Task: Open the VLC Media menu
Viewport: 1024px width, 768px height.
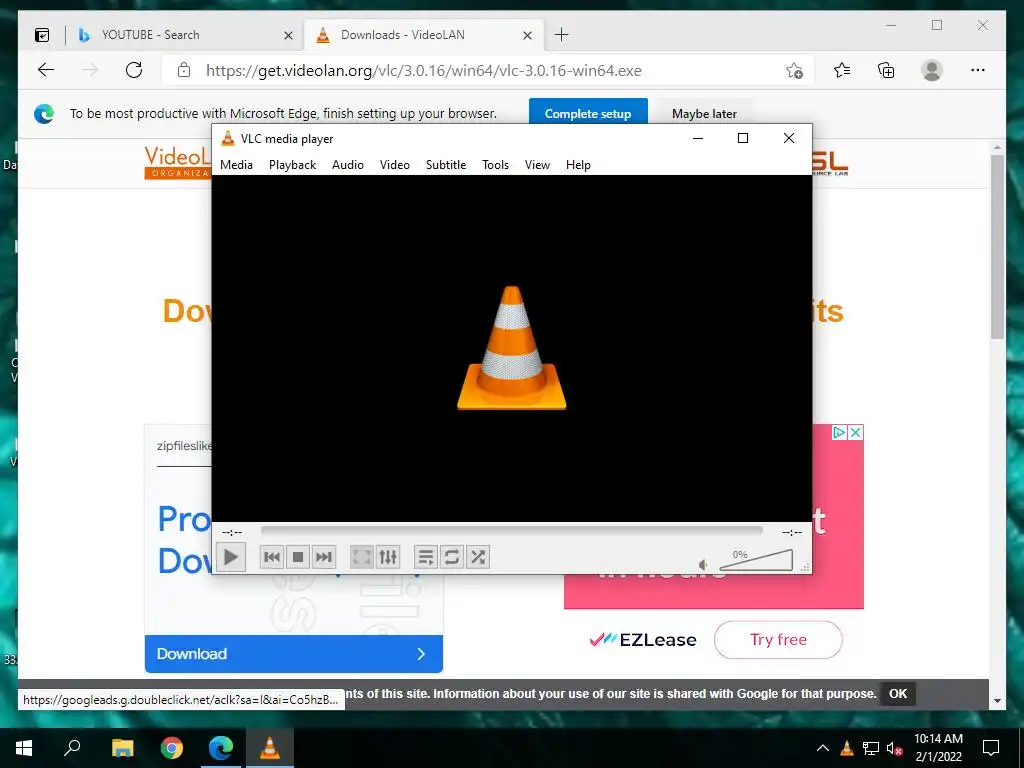Action: (x=236, y=165)
